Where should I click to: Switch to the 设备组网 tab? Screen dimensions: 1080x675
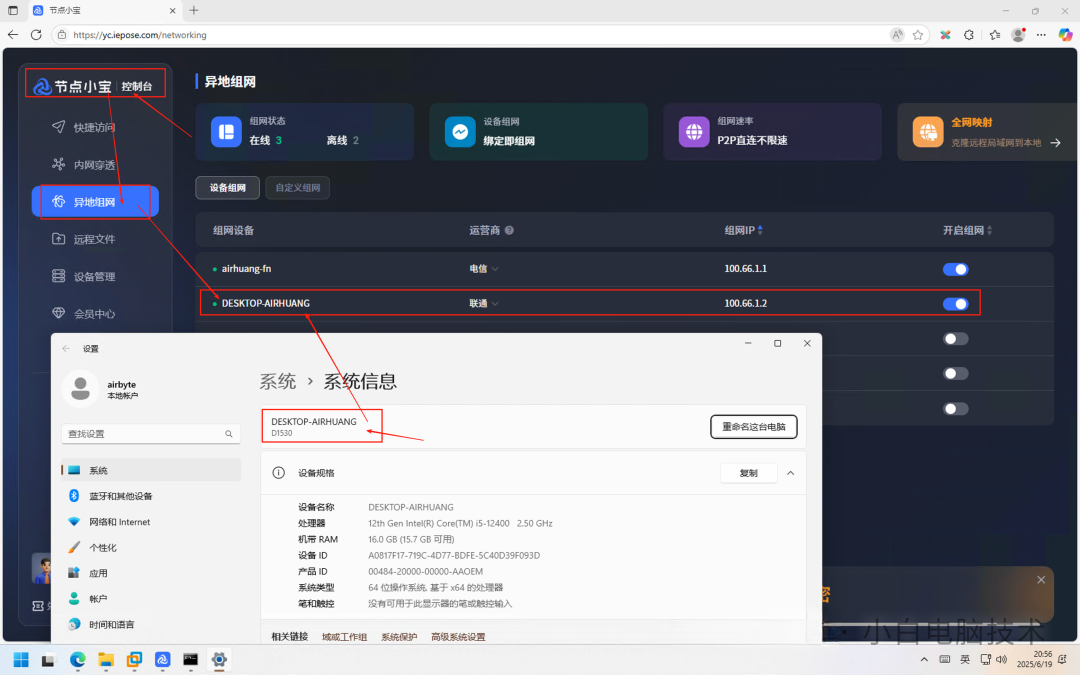click(227, 187)
